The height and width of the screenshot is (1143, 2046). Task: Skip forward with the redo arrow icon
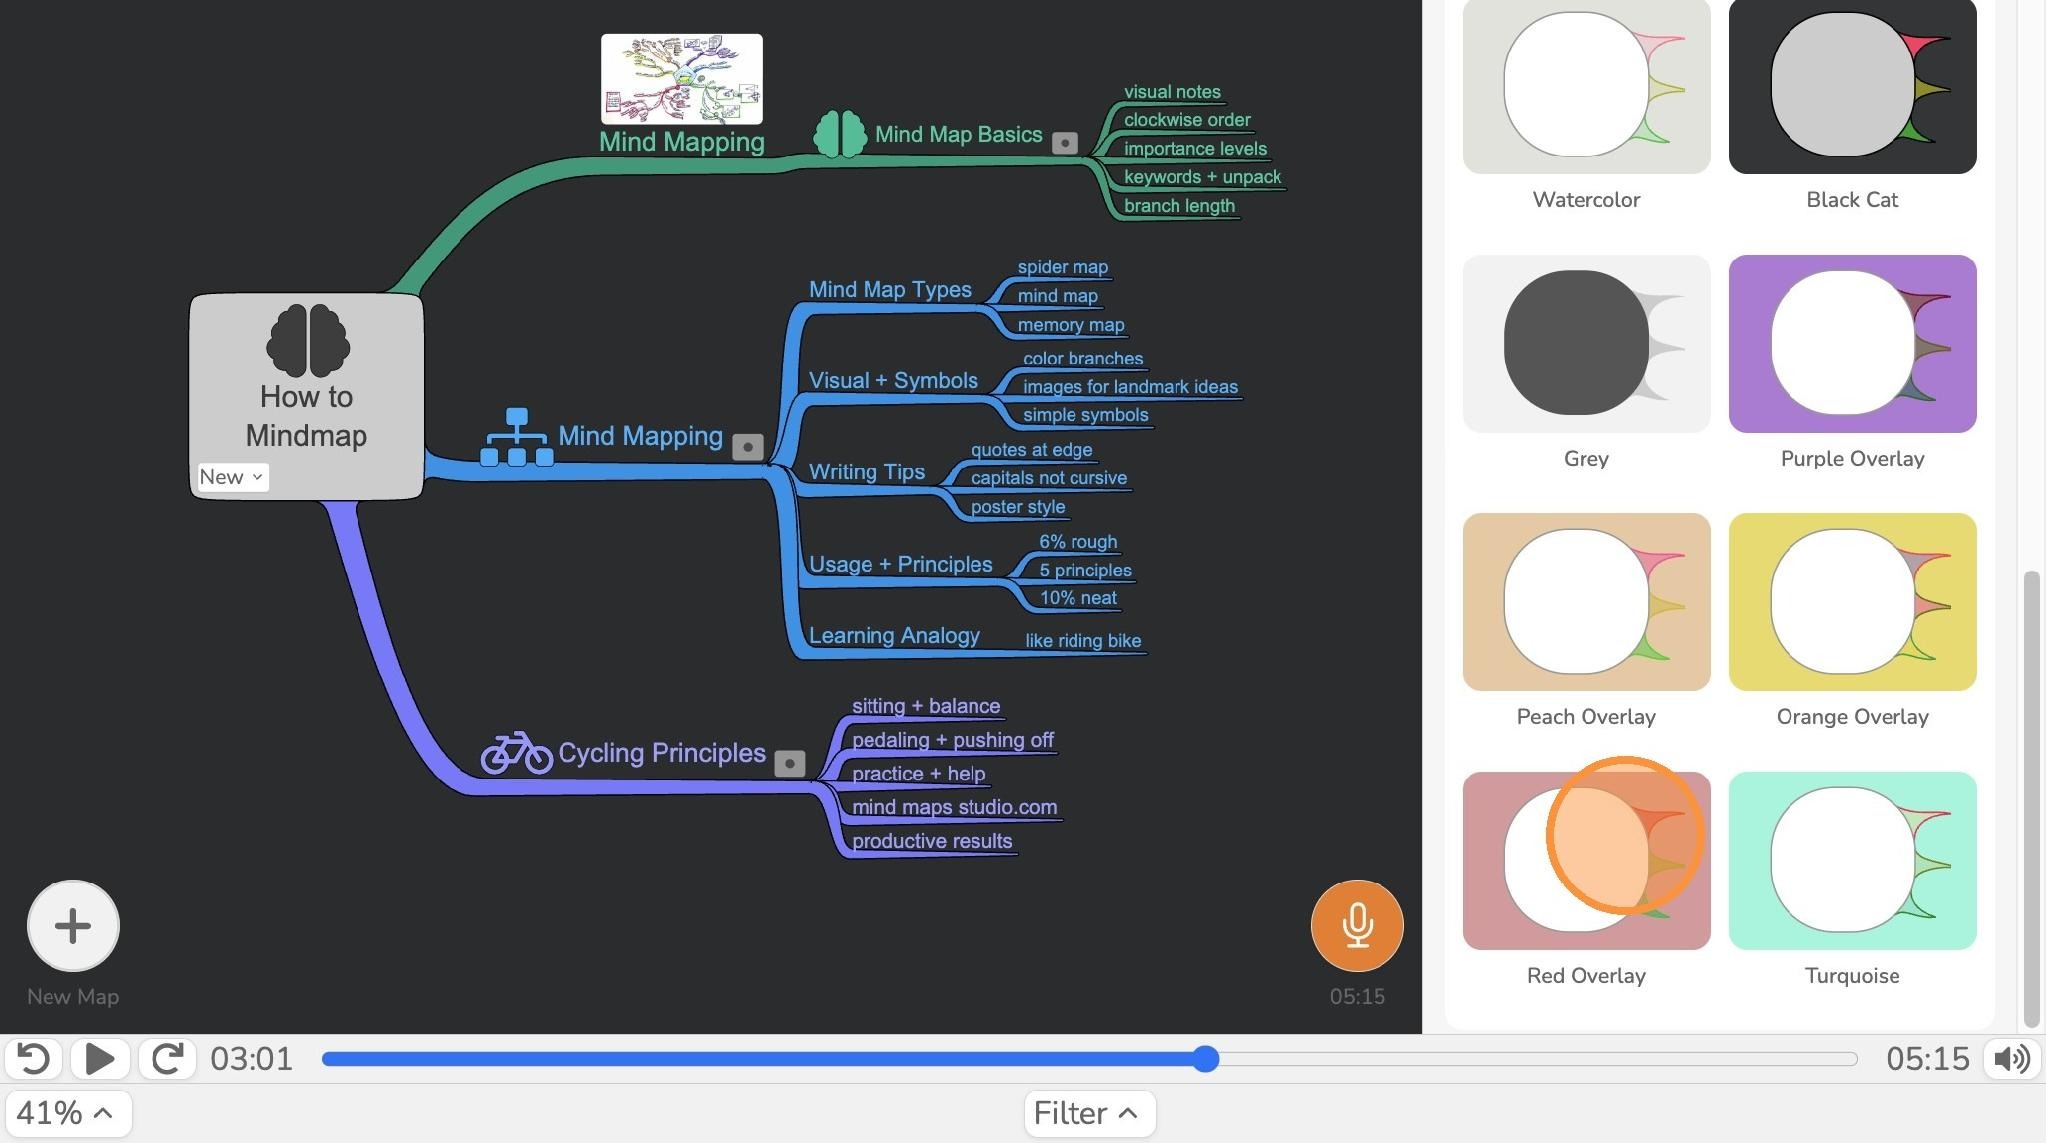167,1059
